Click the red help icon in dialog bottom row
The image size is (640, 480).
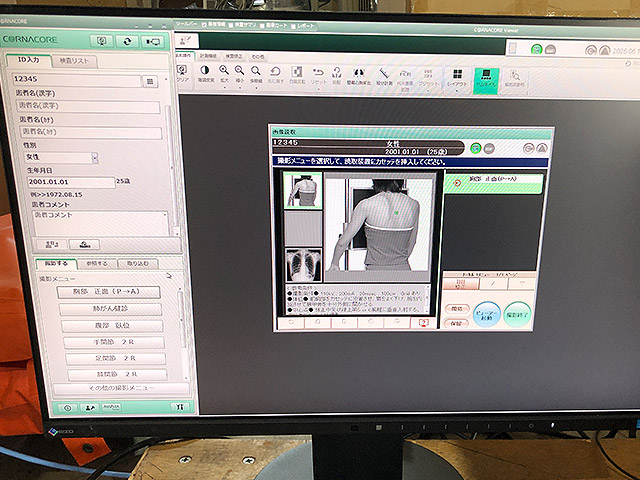(x=424, y=323)
